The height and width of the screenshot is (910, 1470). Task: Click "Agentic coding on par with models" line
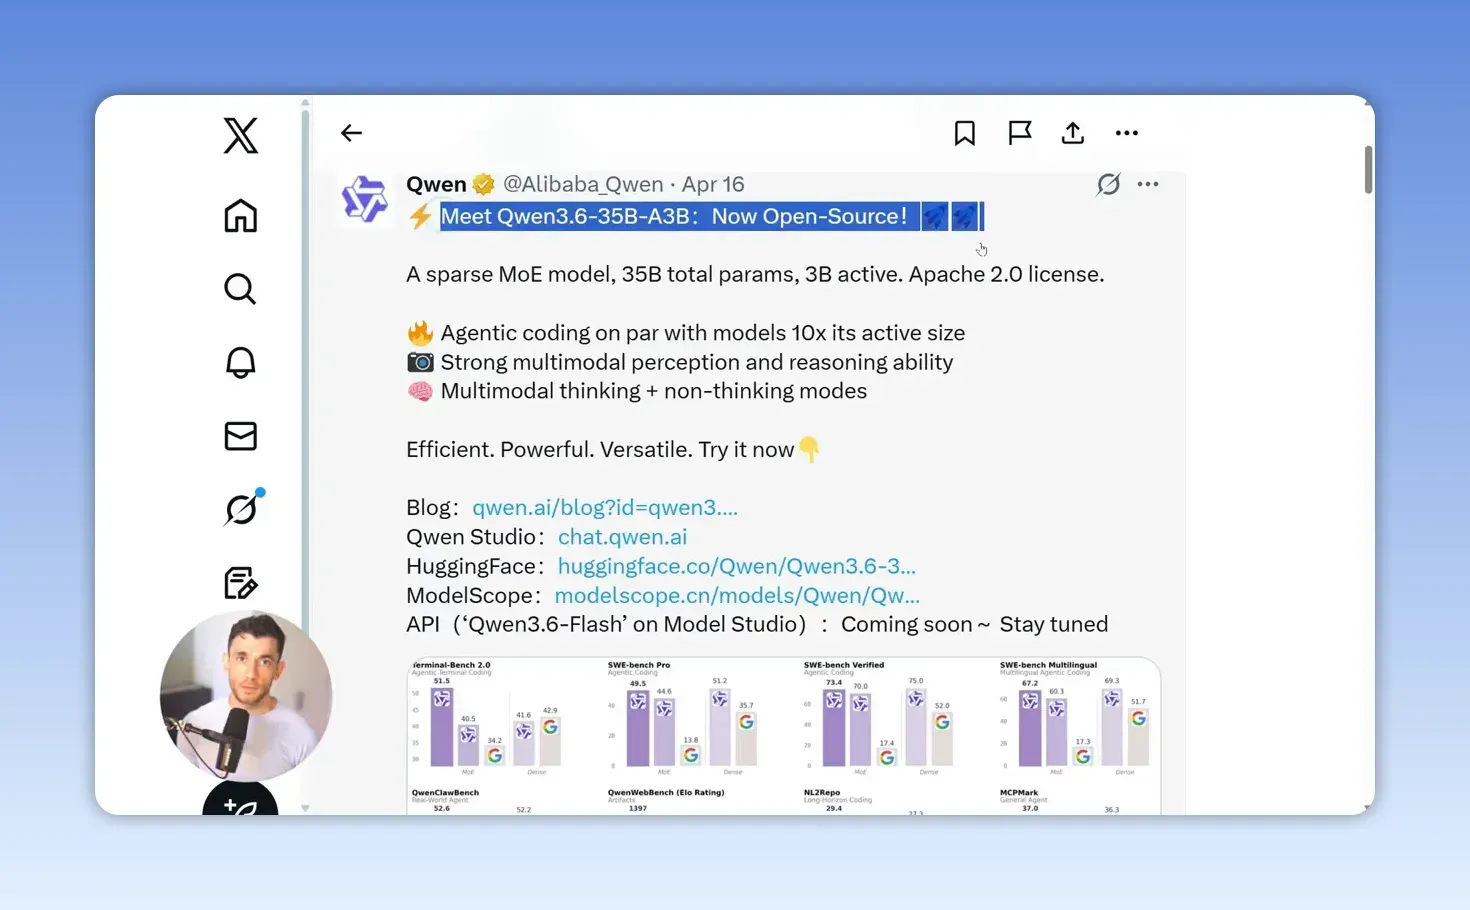(703, 333)
